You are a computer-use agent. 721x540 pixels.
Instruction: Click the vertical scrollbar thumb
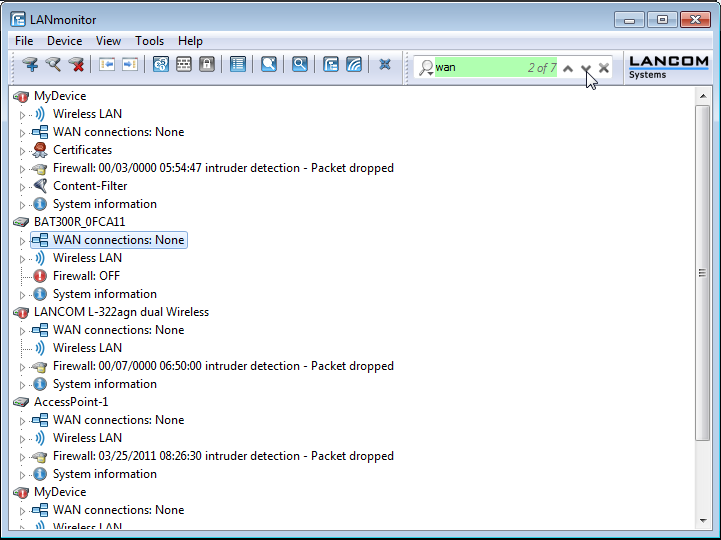coord(703,272)
